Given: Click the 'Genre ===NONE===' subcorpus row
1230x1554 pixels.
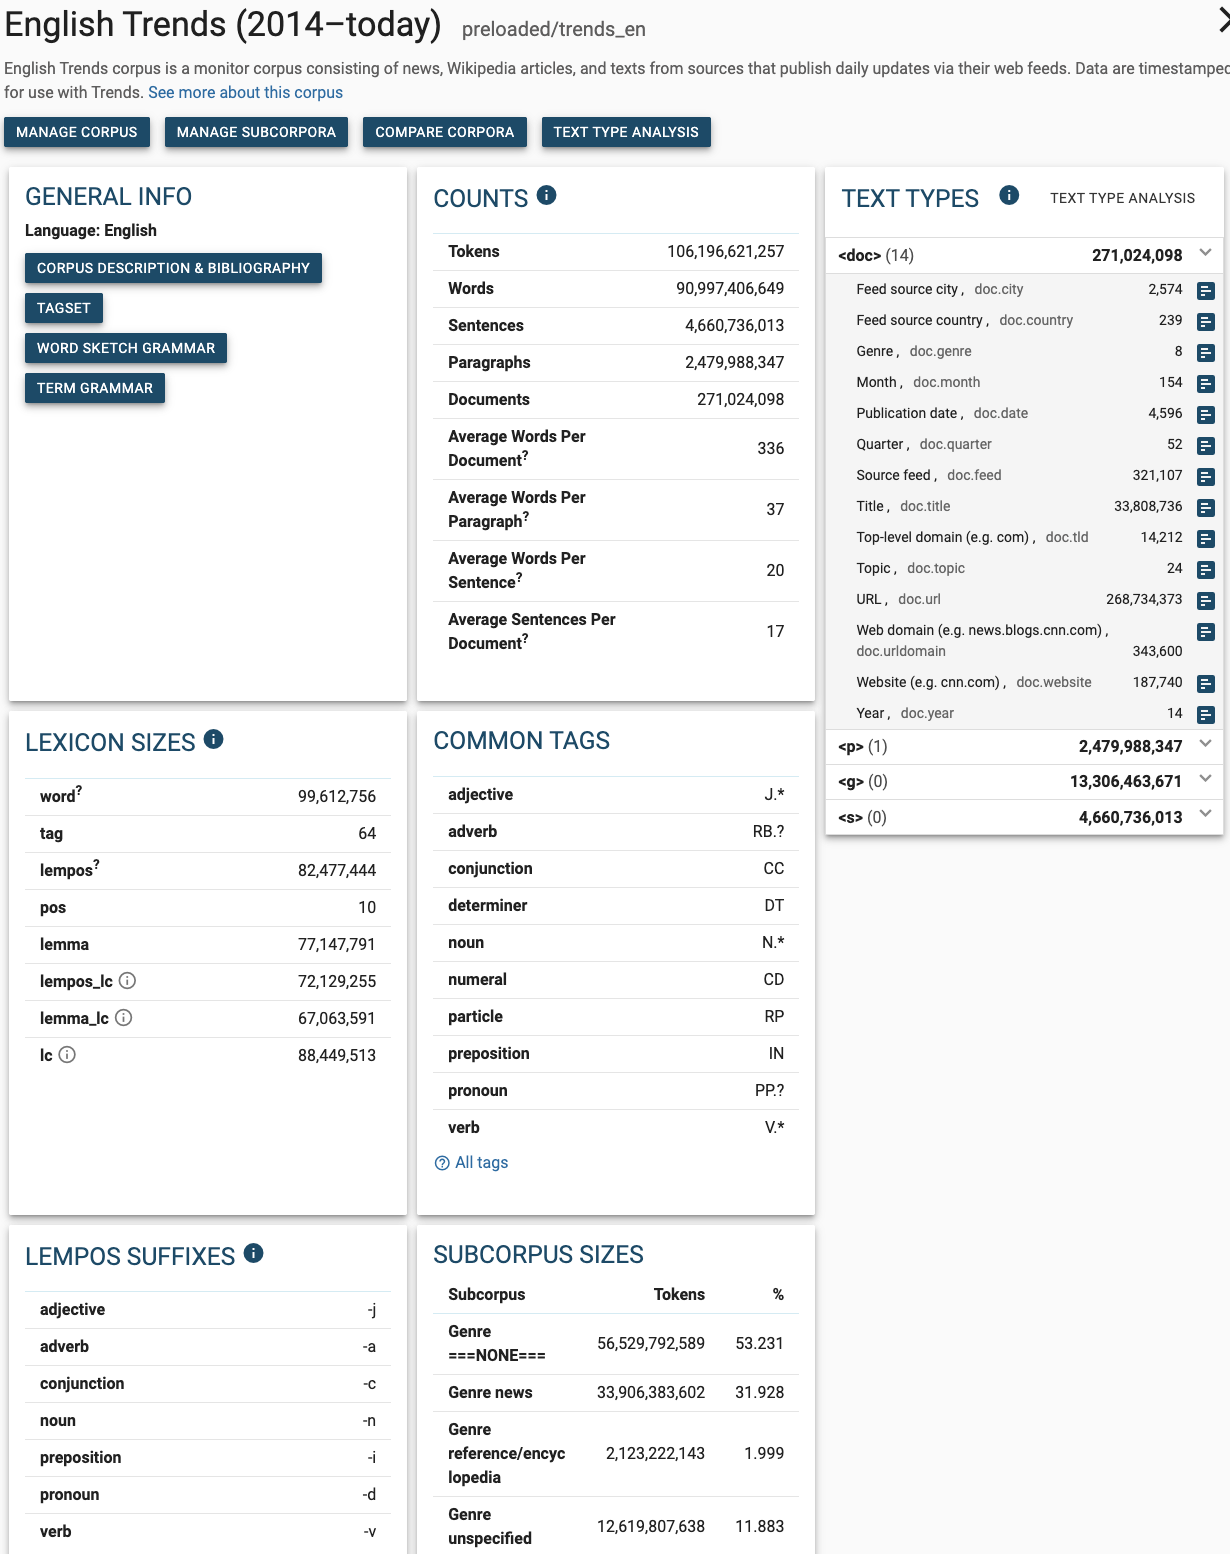Looking at the screenshot, I should (616, 1343).
